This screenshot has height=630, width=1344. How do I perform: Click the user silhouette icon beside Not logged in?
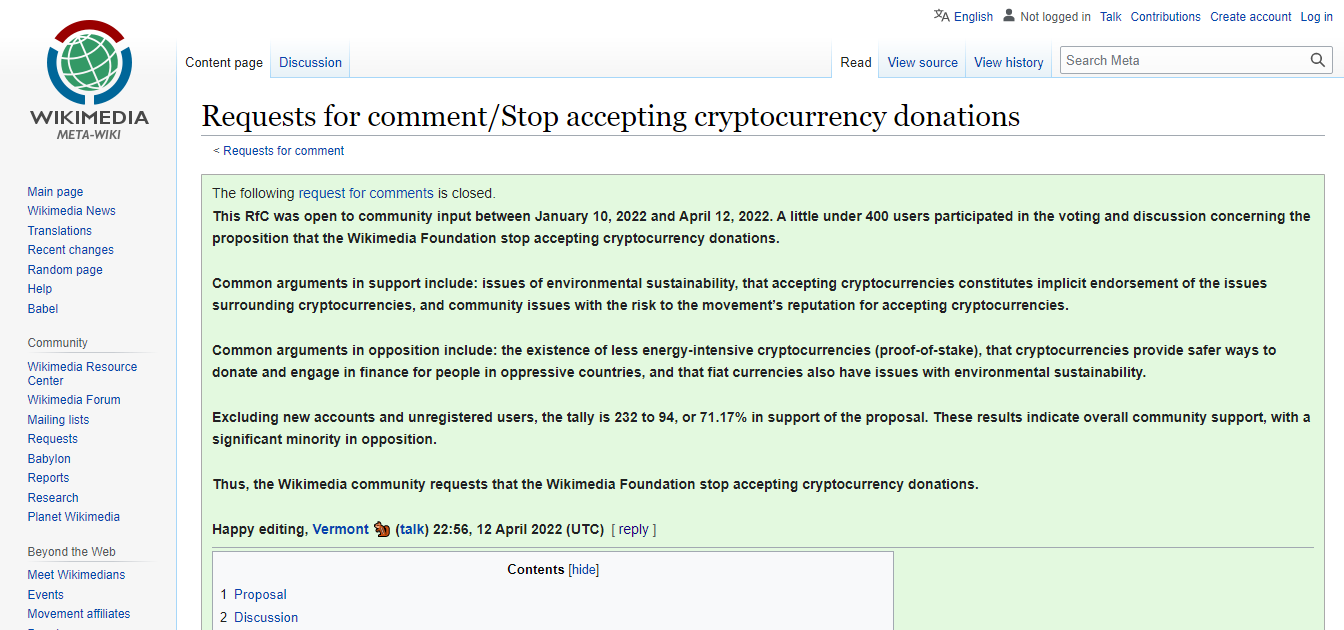point(1009,15)
